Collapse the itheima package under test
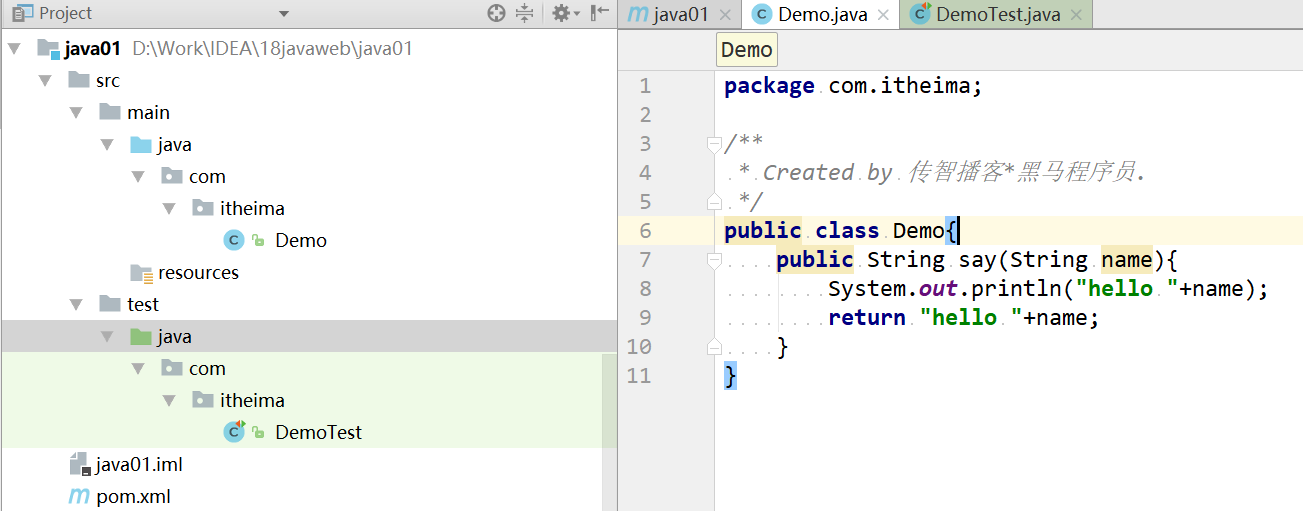Screen dimensions: 1303x511 (168, 400)
